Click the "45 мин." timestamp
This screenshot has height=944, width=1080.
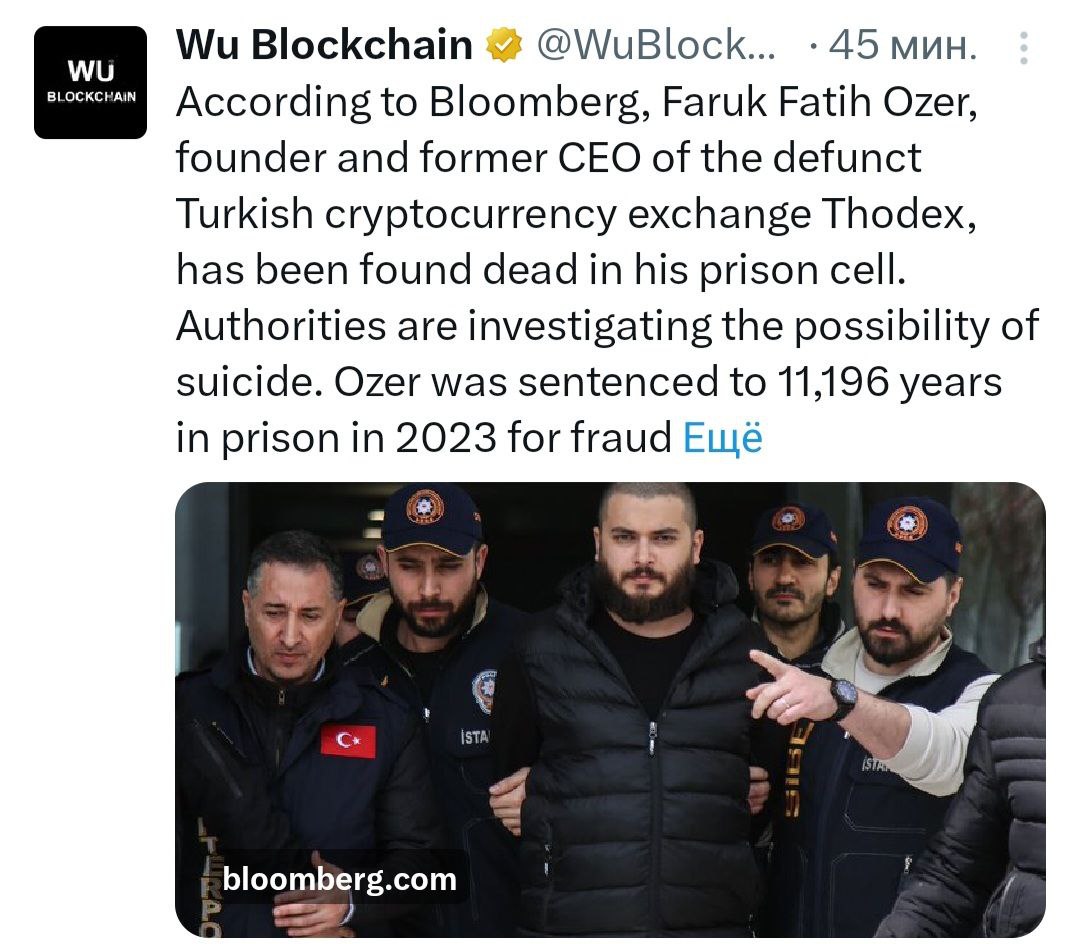(x=904, y=45)
